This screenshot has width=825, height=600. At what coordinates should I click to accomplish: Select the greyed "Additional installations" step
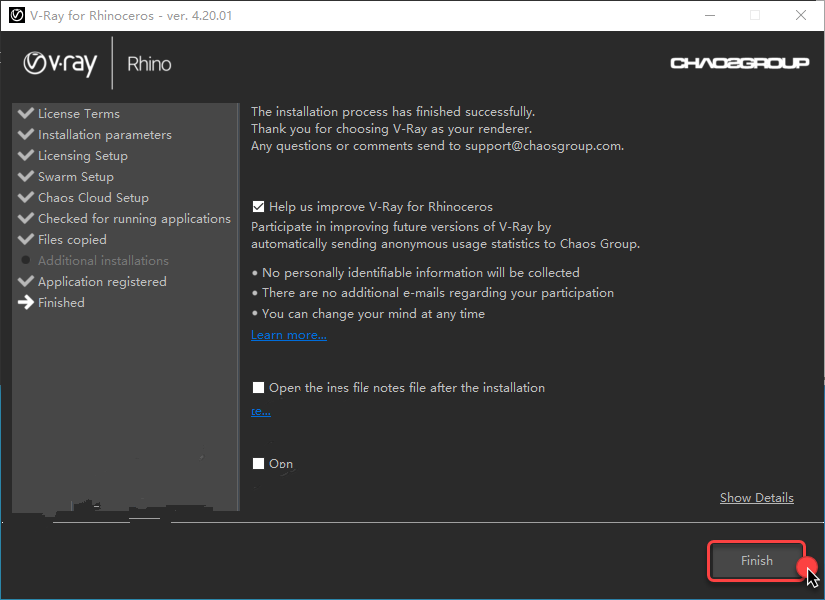pos(103,261)
